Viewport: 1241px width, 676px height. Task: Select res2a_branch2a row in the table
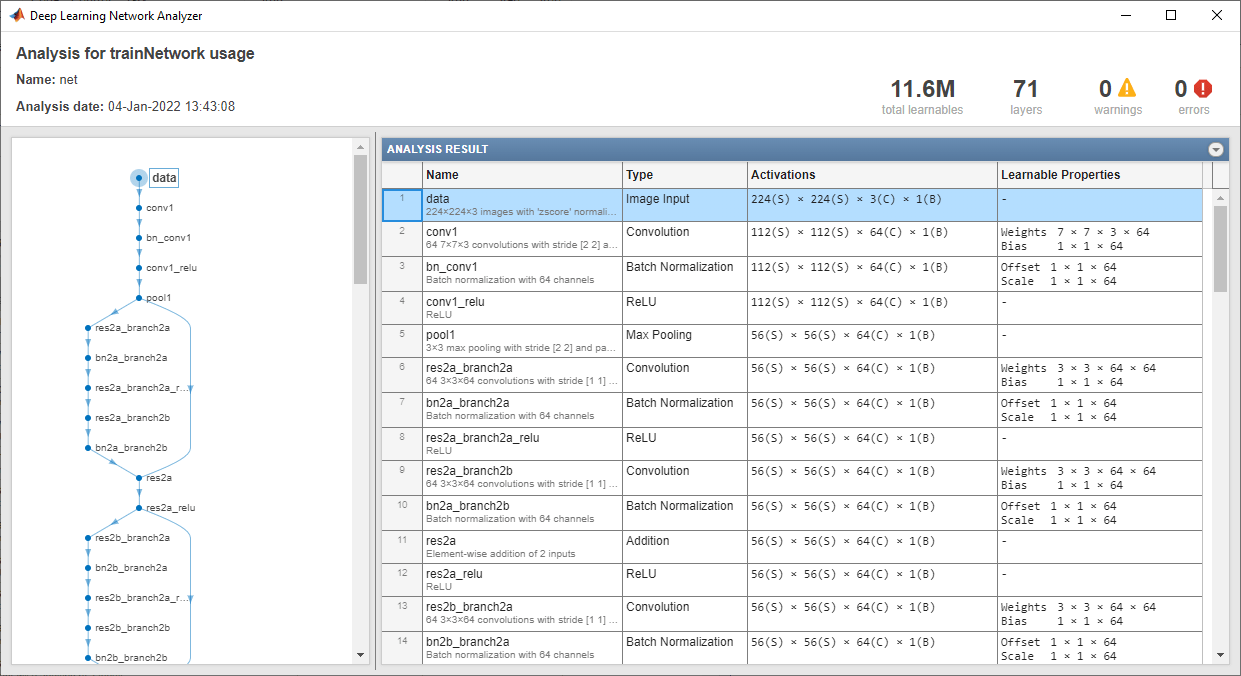(x=792, y=375)
